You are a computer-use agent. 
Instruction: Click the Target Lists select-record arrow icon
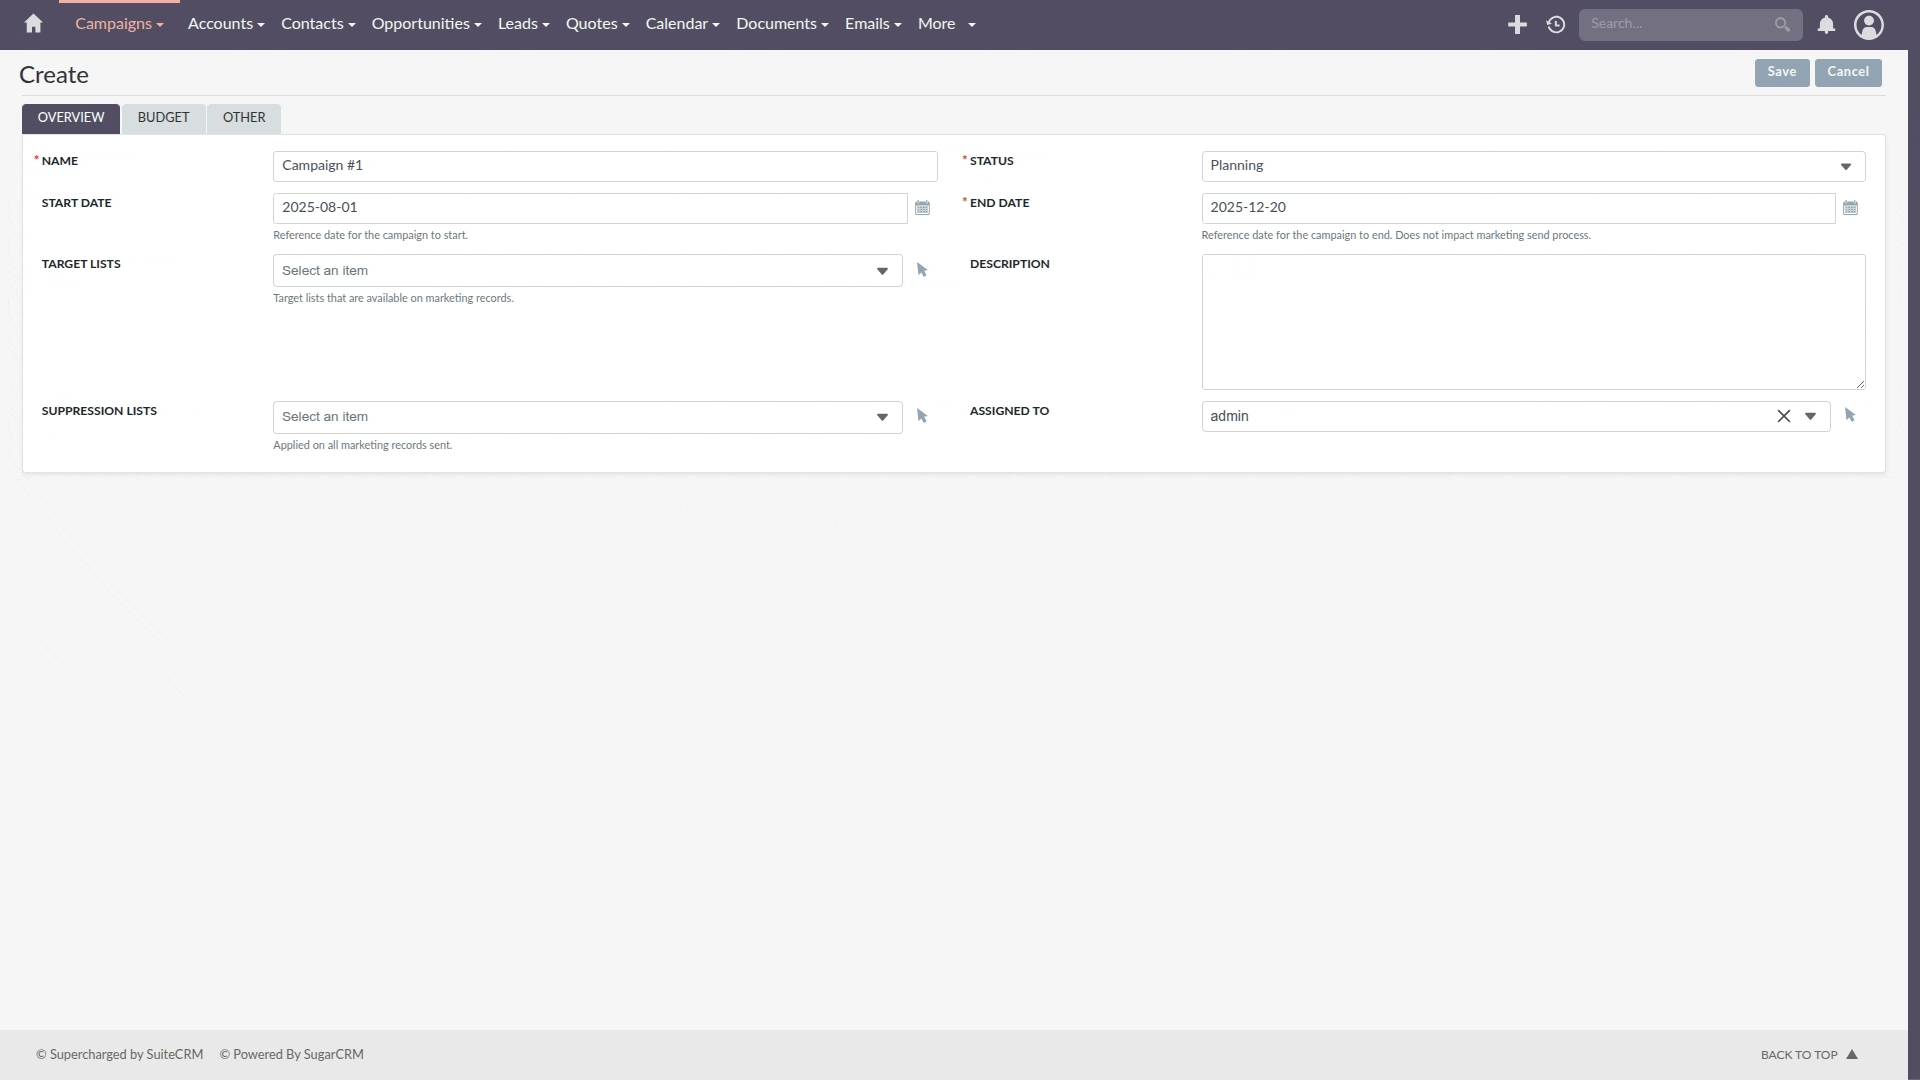tap(922, 270)
